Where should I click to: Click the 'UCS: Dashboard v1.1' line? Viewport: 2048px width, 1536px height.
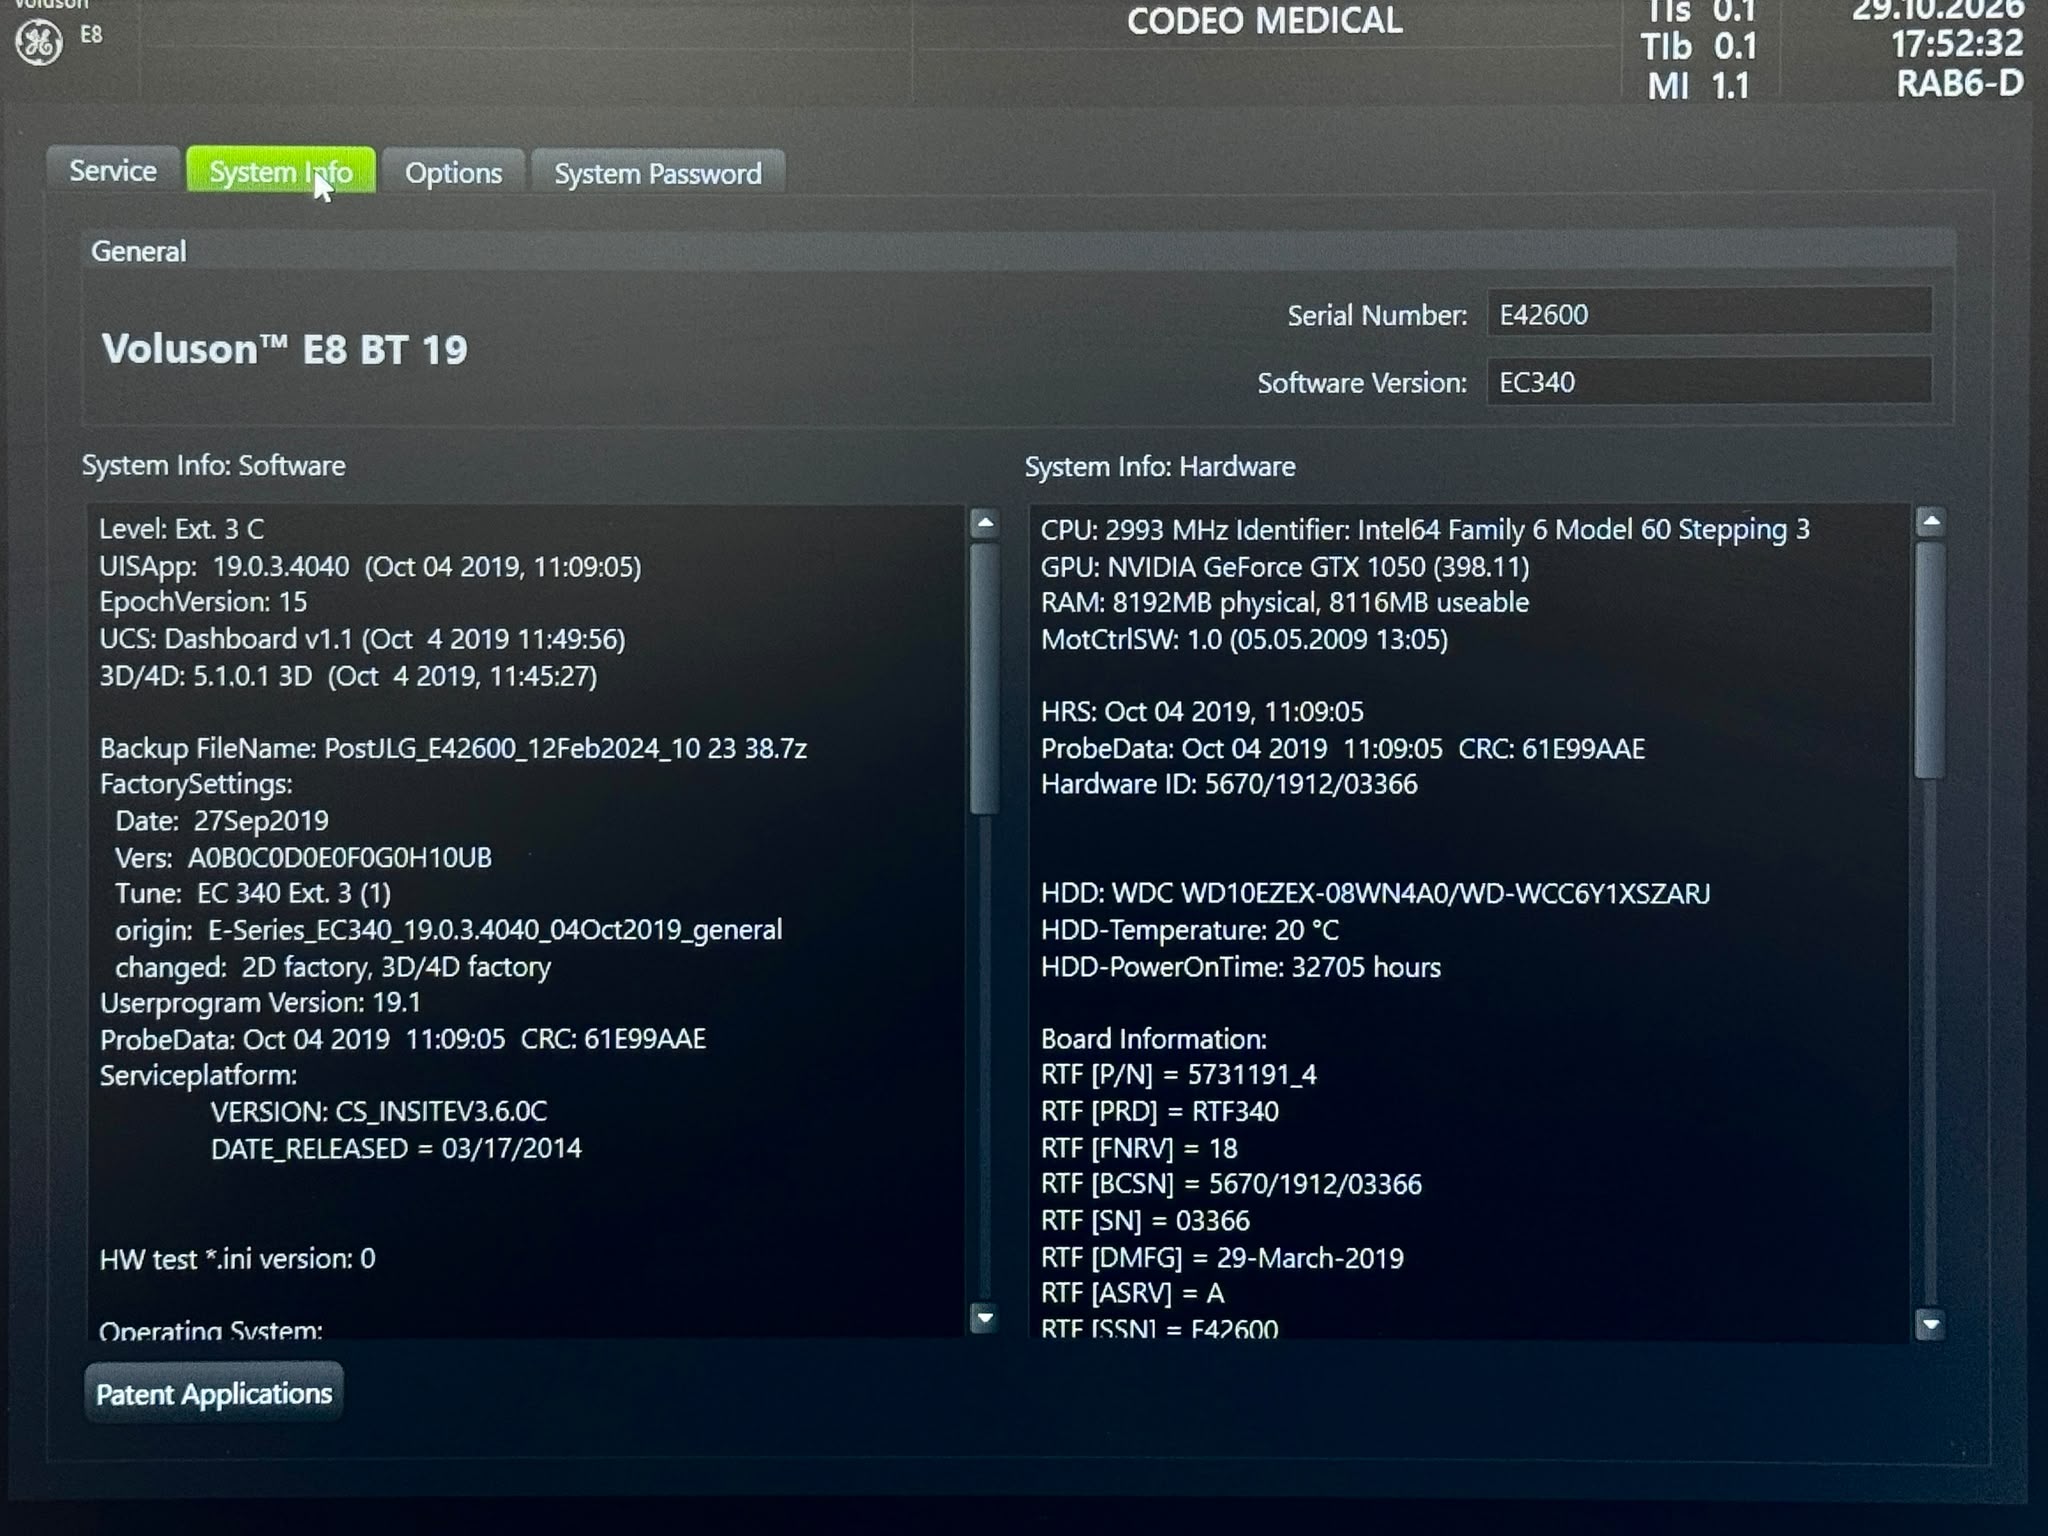(x=362, y=639)
